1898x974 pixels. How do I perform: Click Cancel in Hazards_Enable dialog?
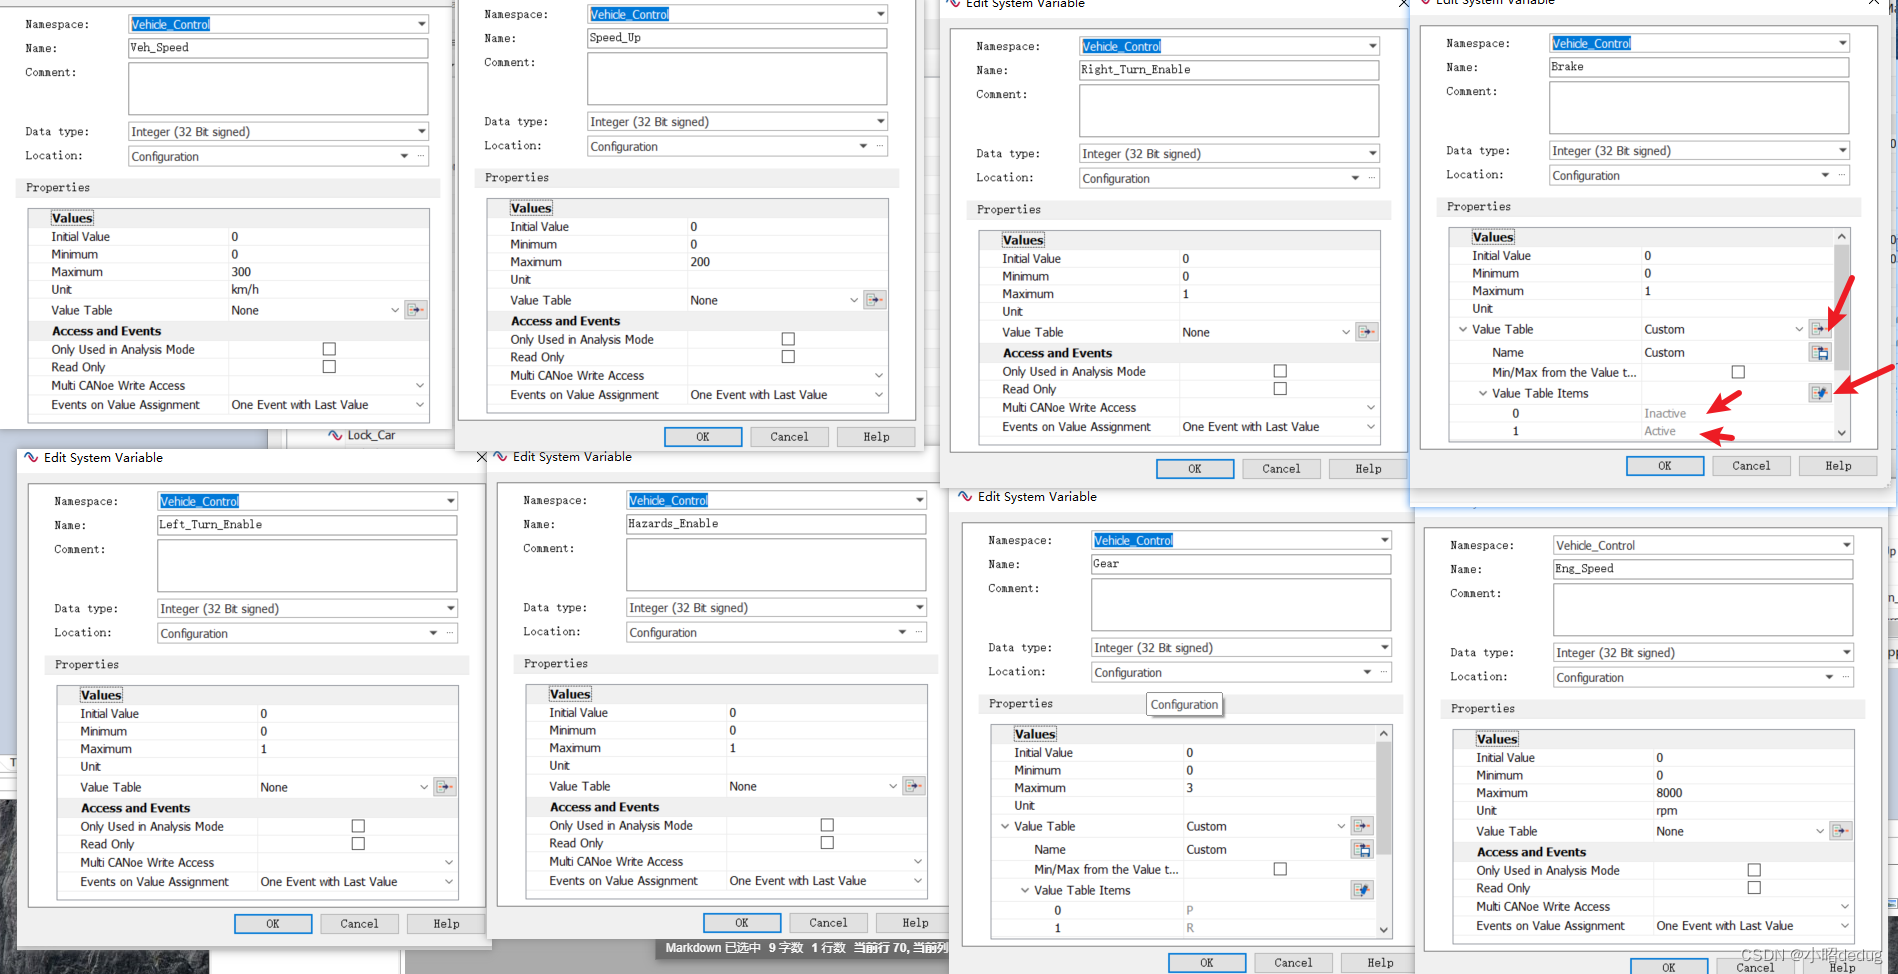point(828,923)
